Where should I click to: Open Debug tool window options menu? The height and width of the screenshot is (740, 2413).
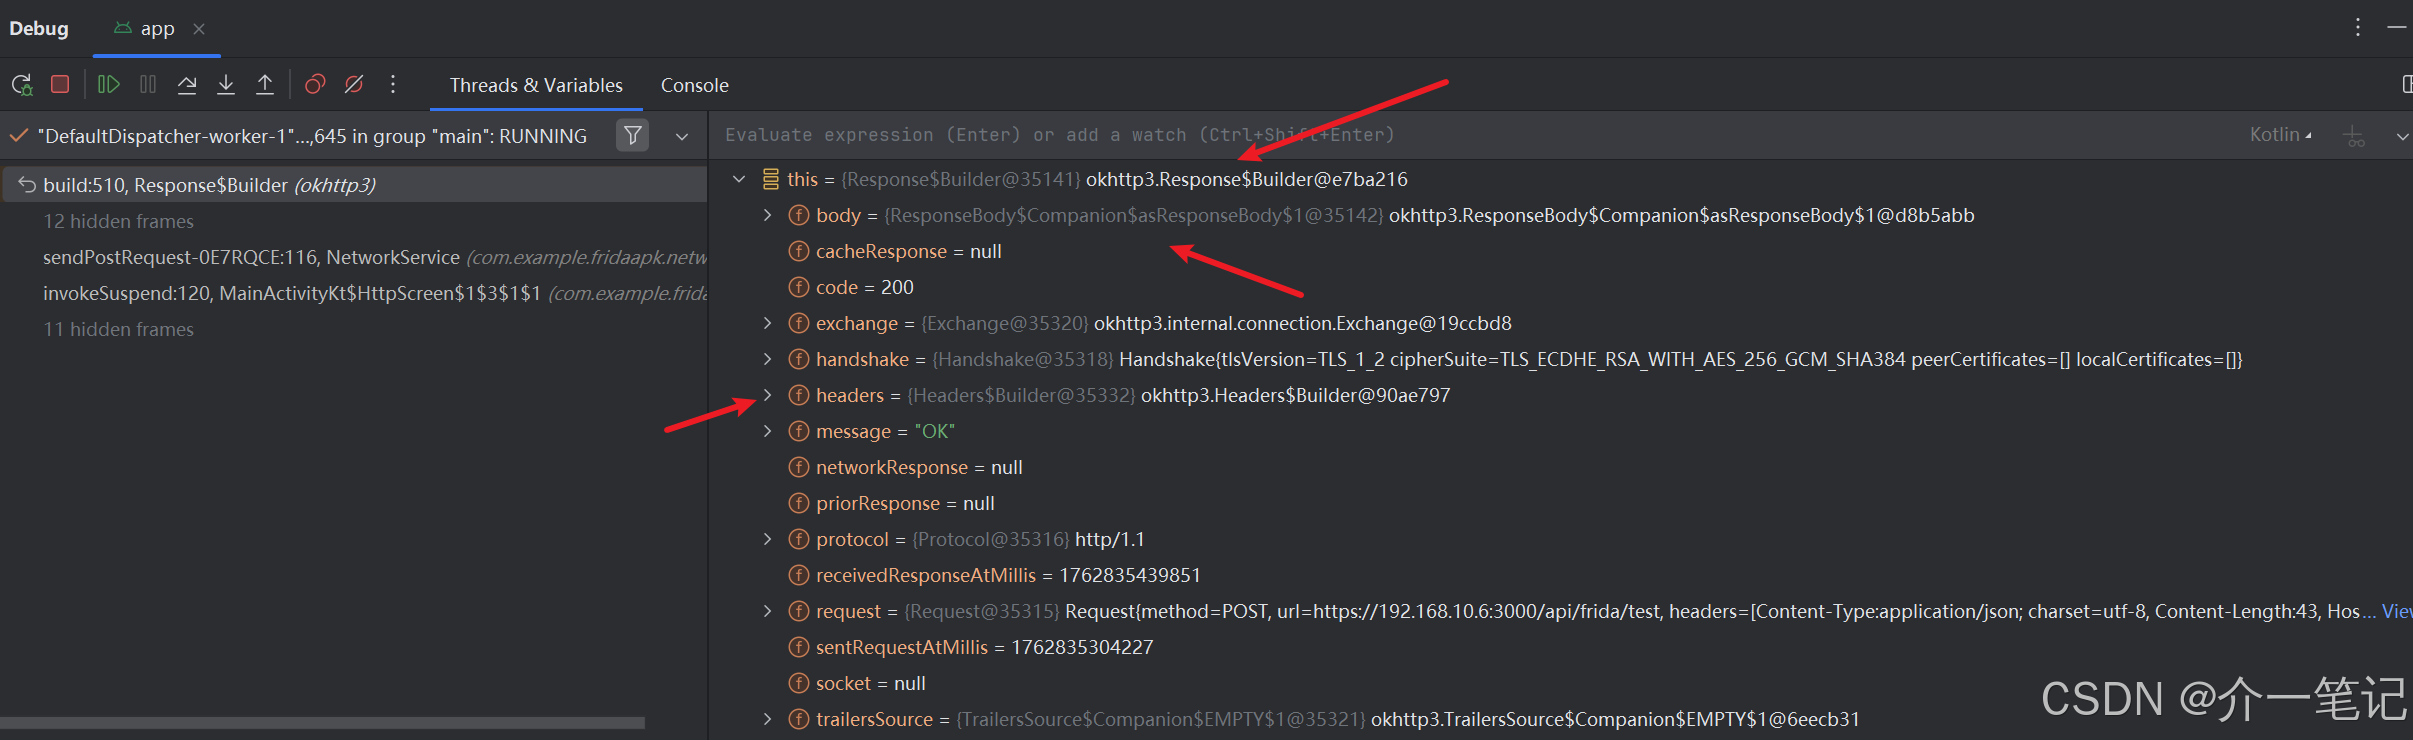(x=2358, y=28)
